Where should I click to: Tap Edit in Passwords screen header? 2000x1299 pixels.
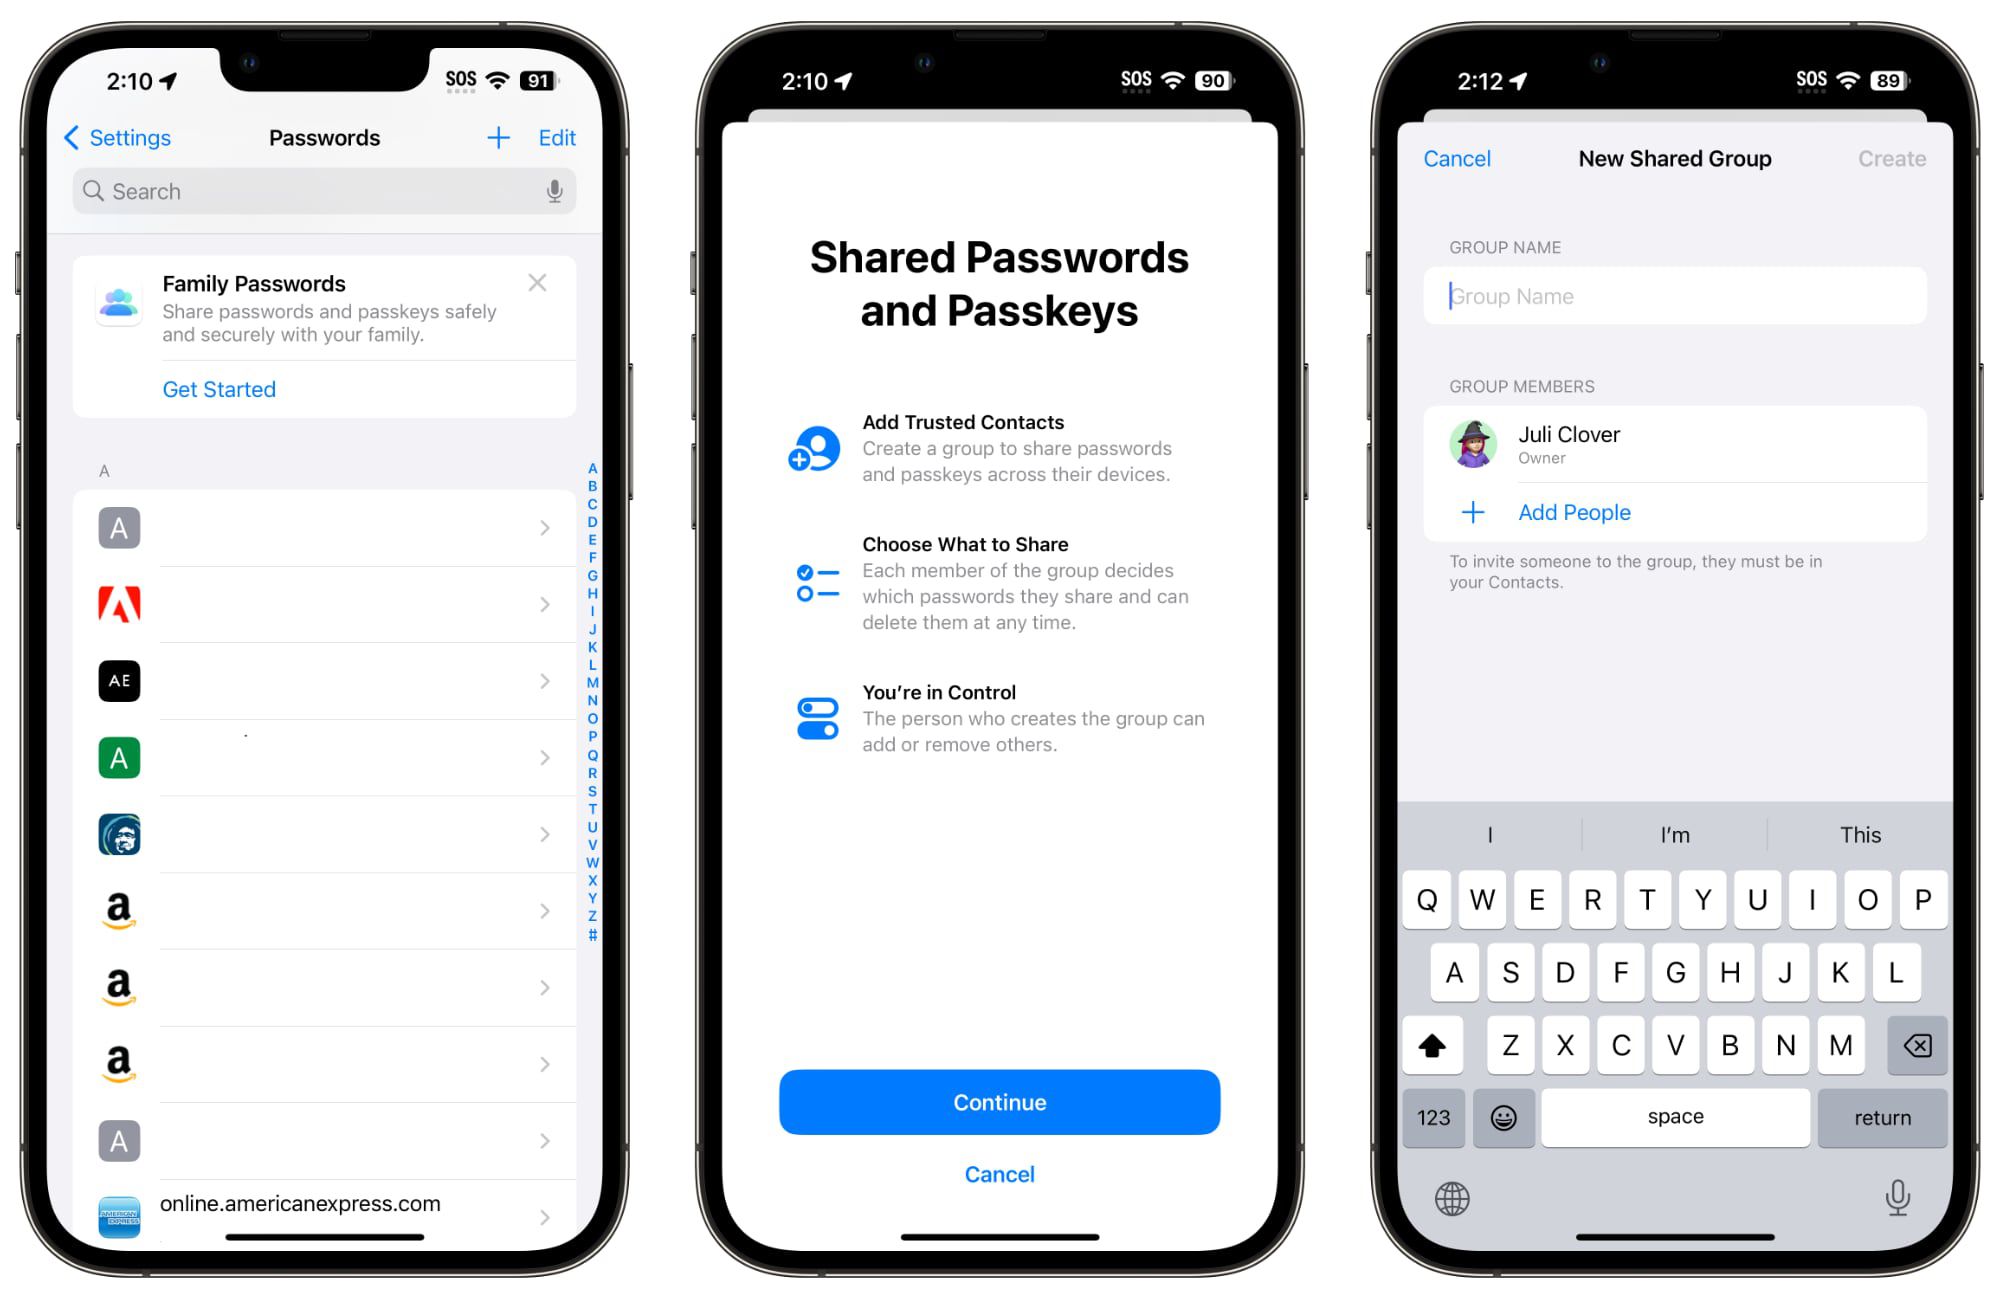tap(557, 137)
